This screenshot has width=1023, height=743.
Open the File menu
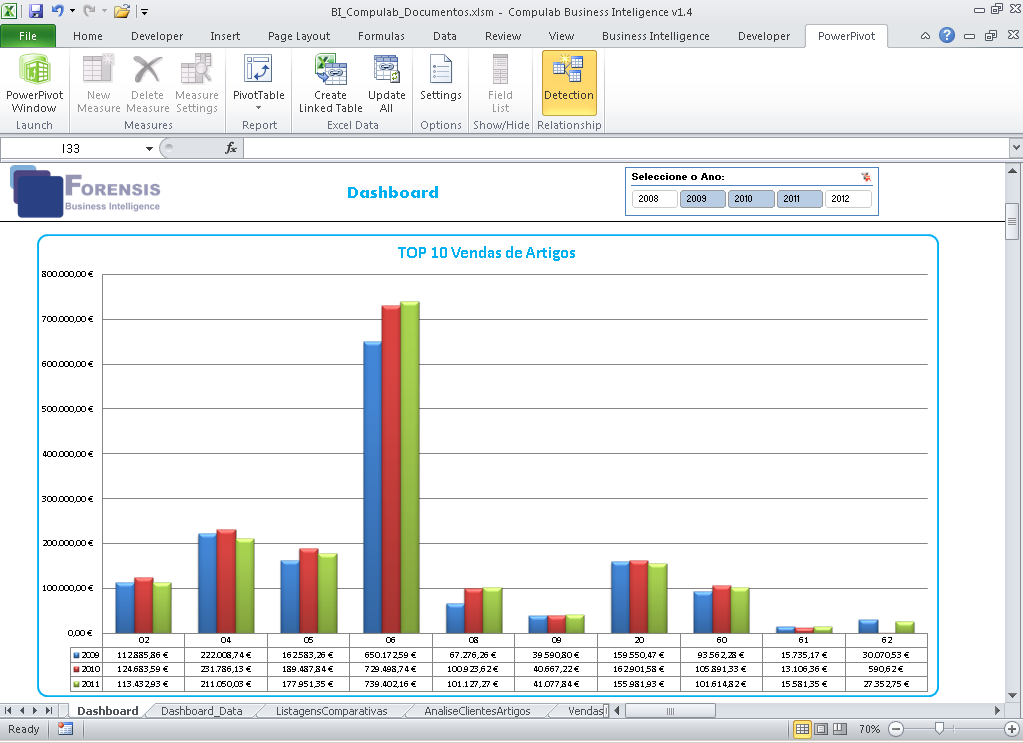pos(29,36)
